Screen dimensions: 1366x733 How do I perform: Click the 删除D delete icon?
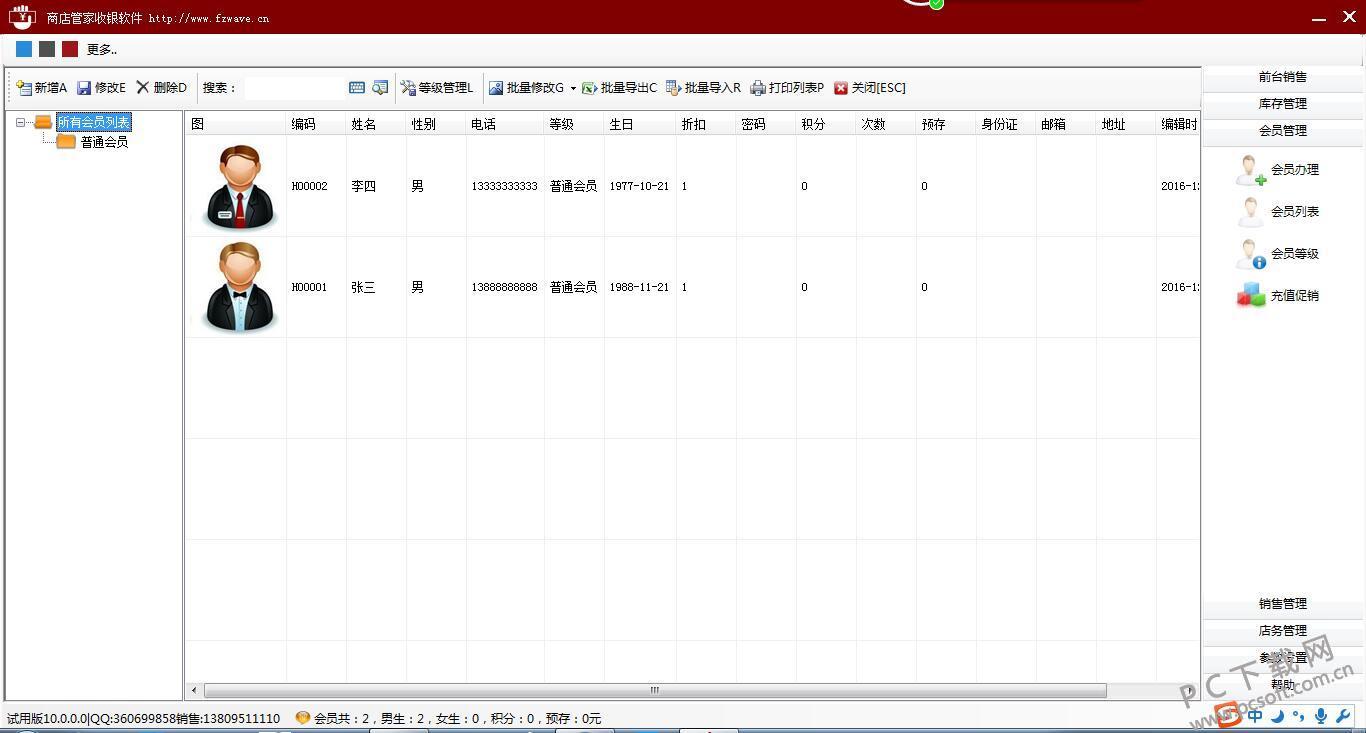point(143,88)
